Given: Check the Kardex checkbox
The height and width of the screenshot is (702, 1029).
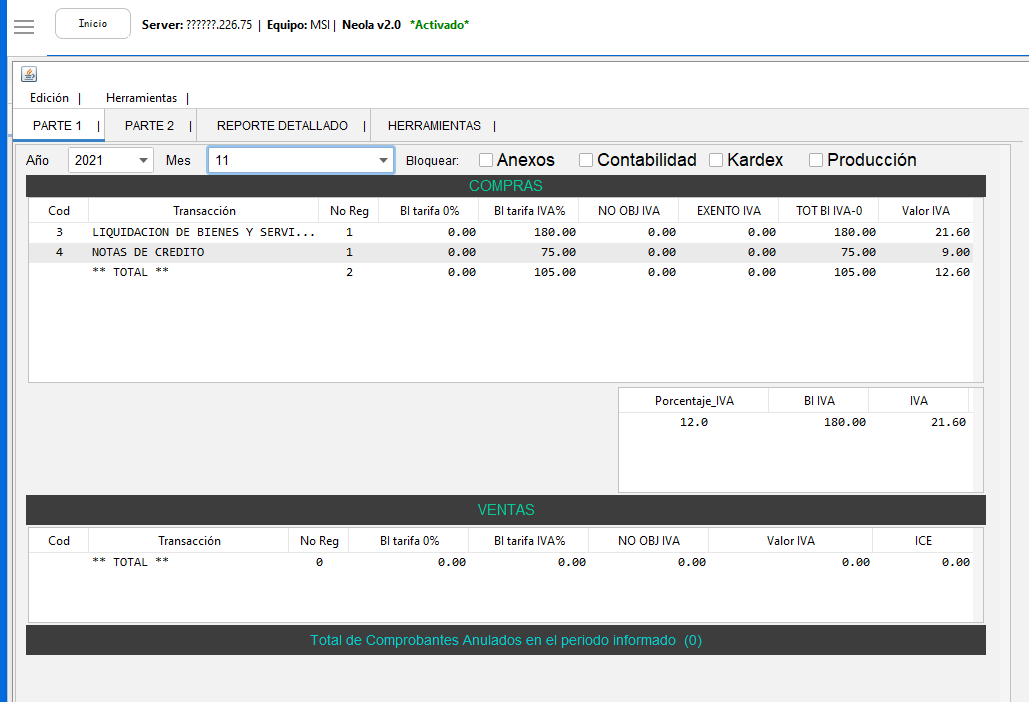Looking at the screenshot, I should [x=716, y=160].
